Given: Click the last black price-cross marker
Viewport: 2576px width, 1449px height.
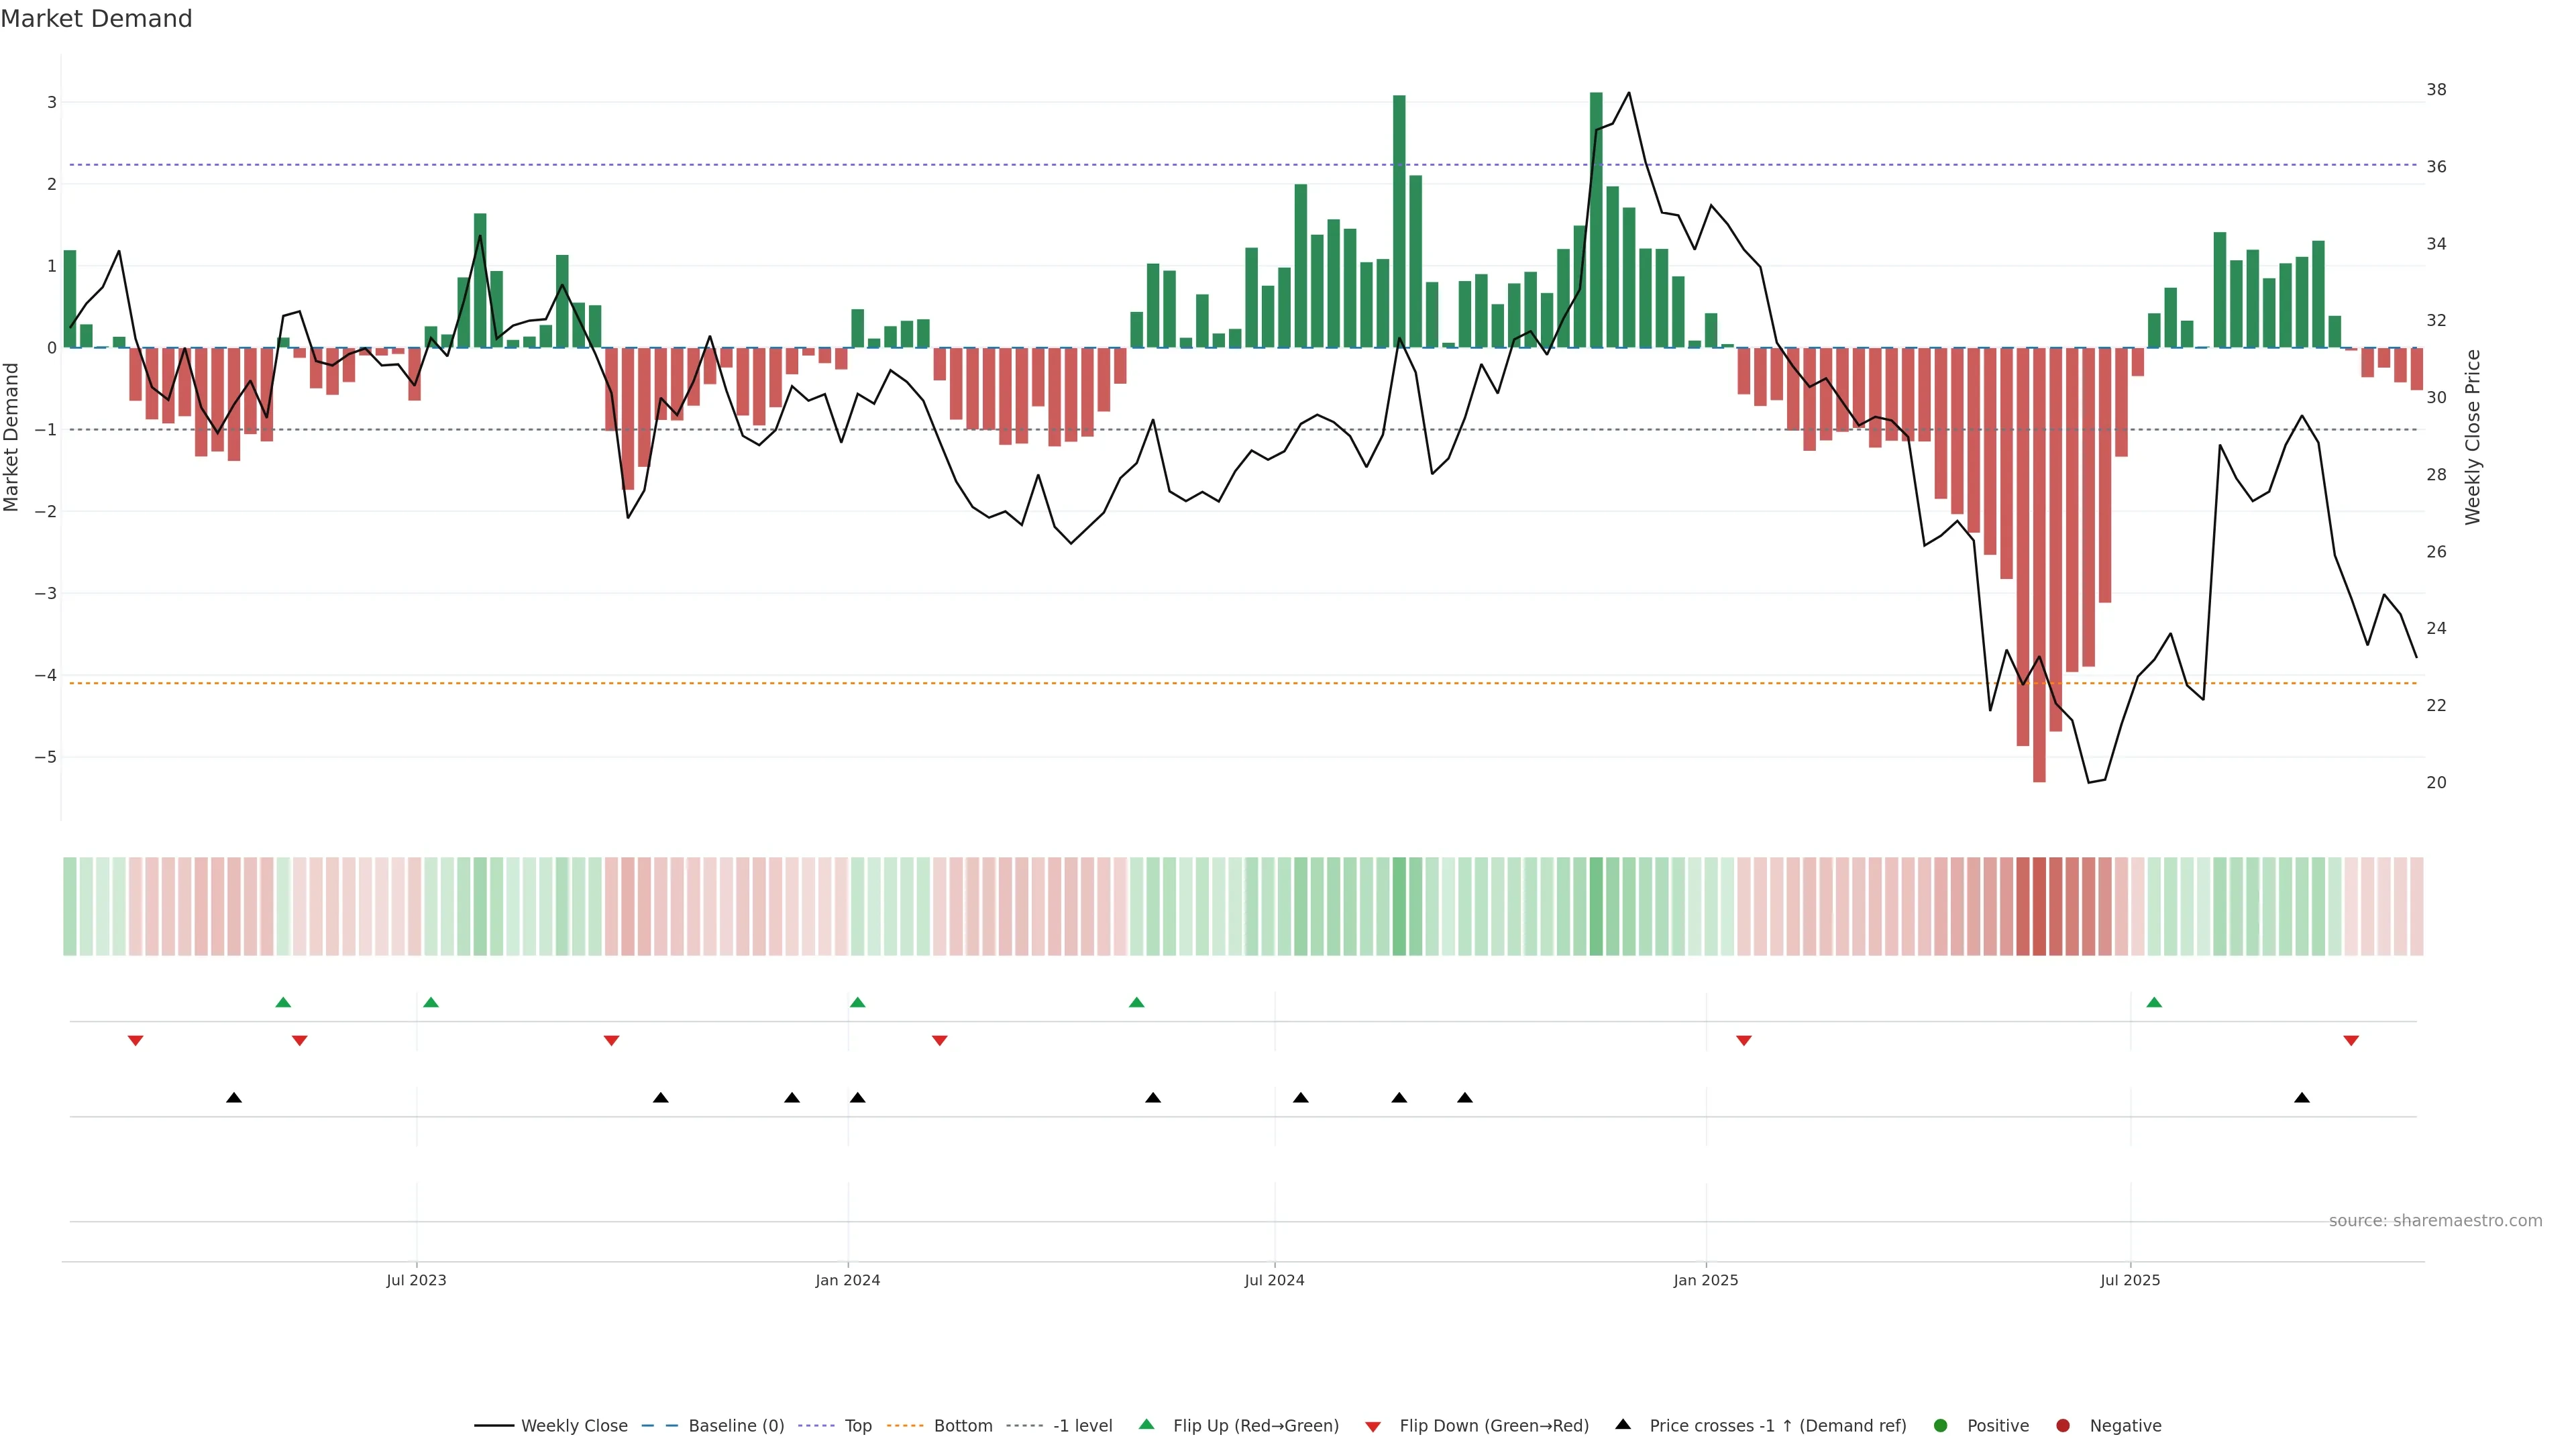Looking at the screenshot, I should tap(2301, 1098).
